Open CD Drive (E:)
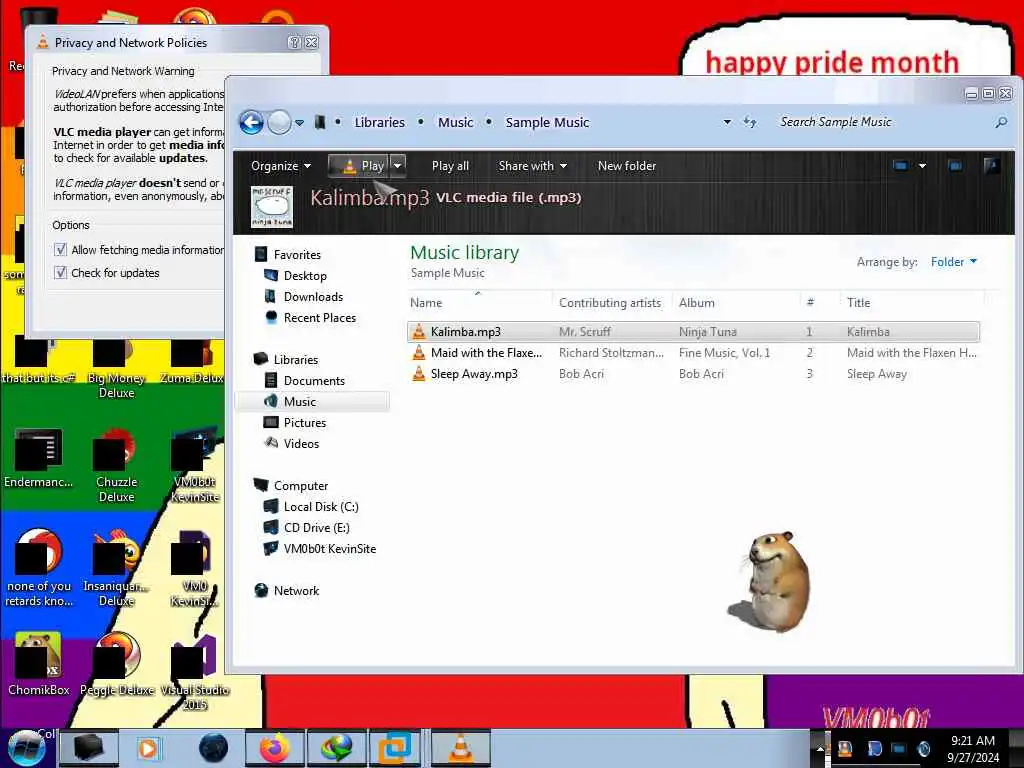1024x768 pixels. pyautogui.click(x=317, y=528)
